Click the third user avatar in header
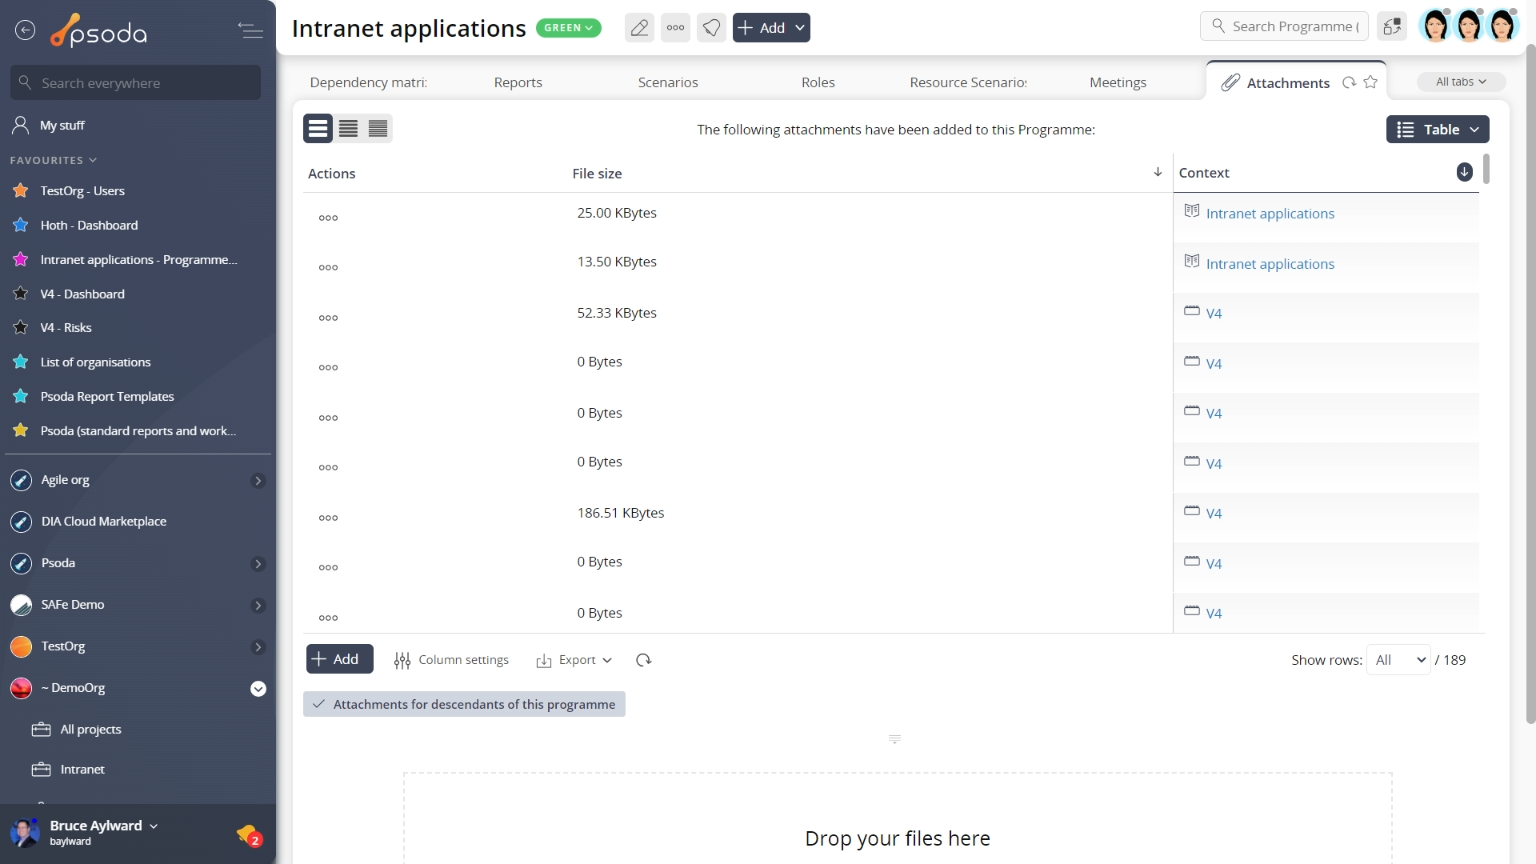 (x=1503, y=26)
